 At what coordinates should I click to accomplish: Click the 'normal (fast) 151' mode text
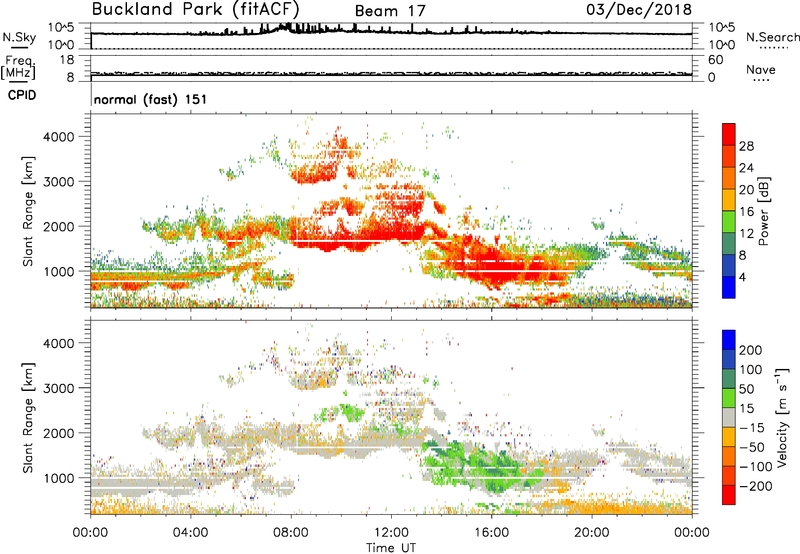(x=151, y=99)
